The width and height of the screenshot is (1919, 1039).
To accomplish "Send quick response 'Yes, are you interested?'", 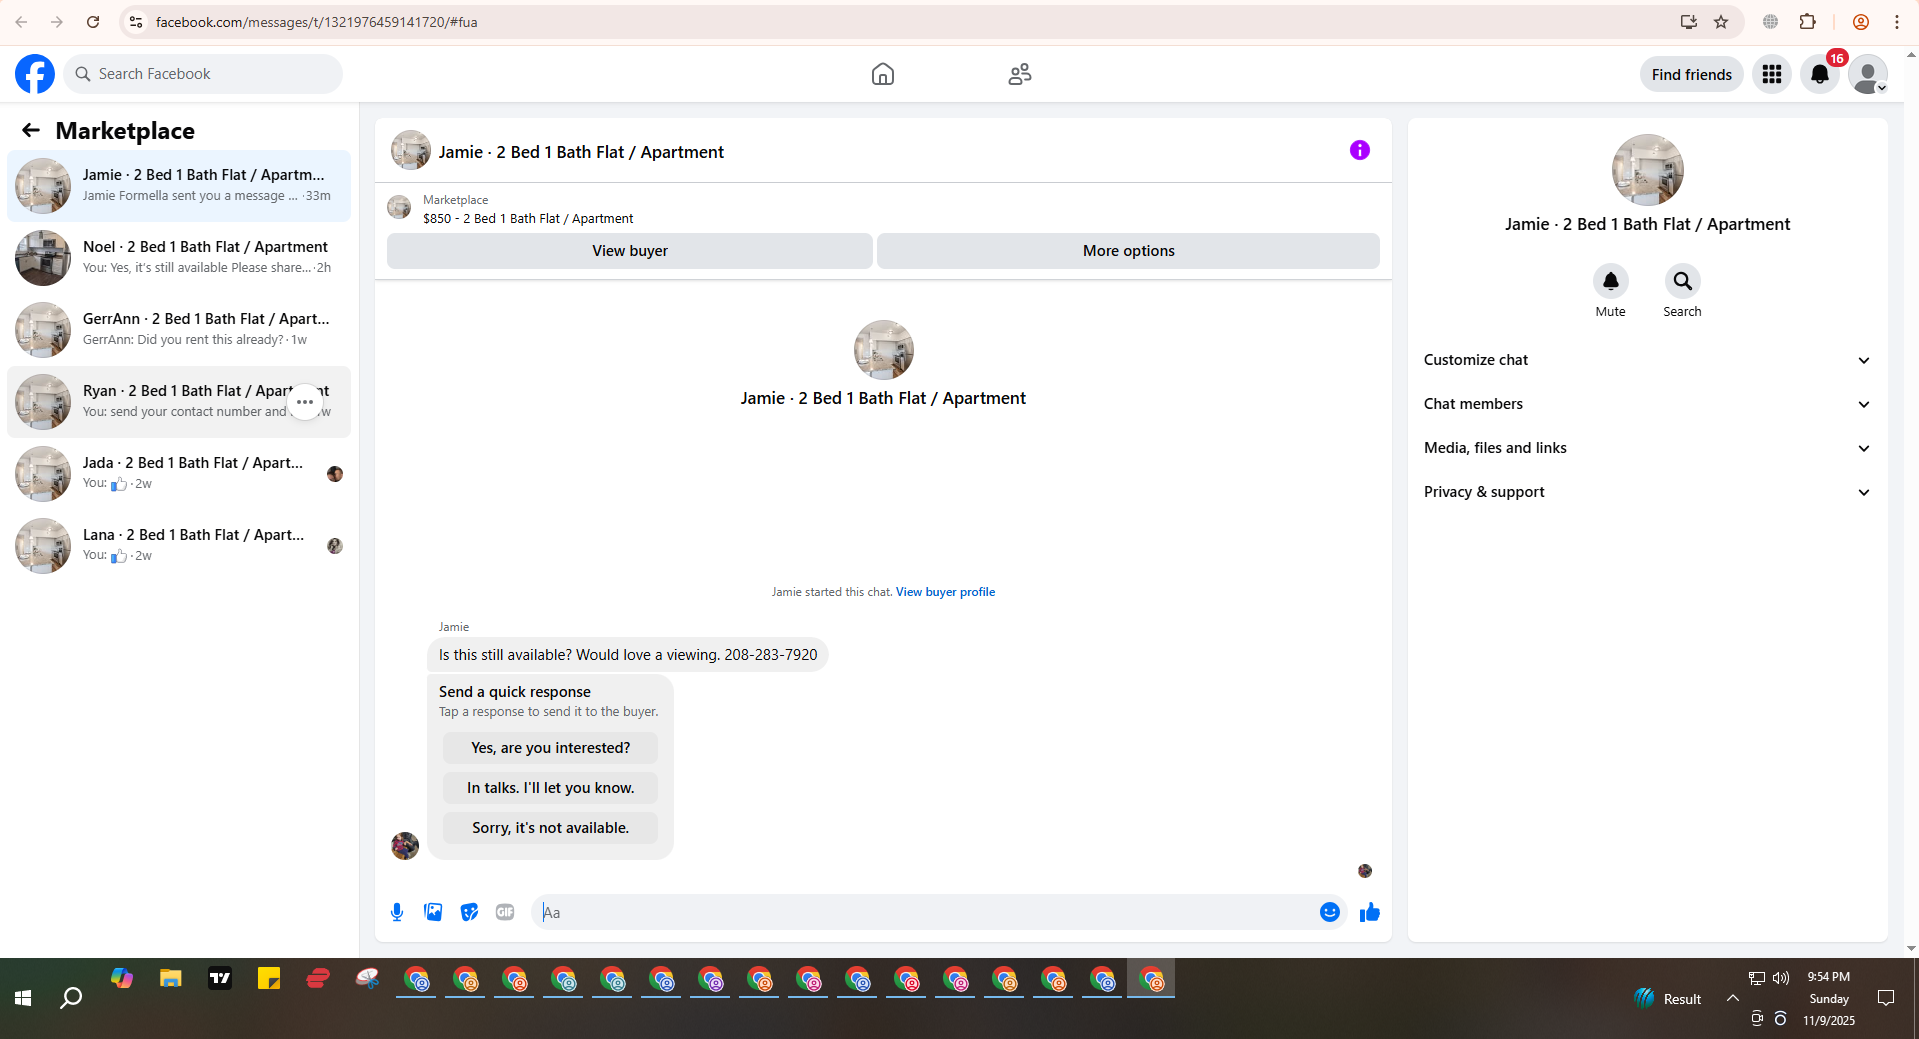I will point(551,748).
